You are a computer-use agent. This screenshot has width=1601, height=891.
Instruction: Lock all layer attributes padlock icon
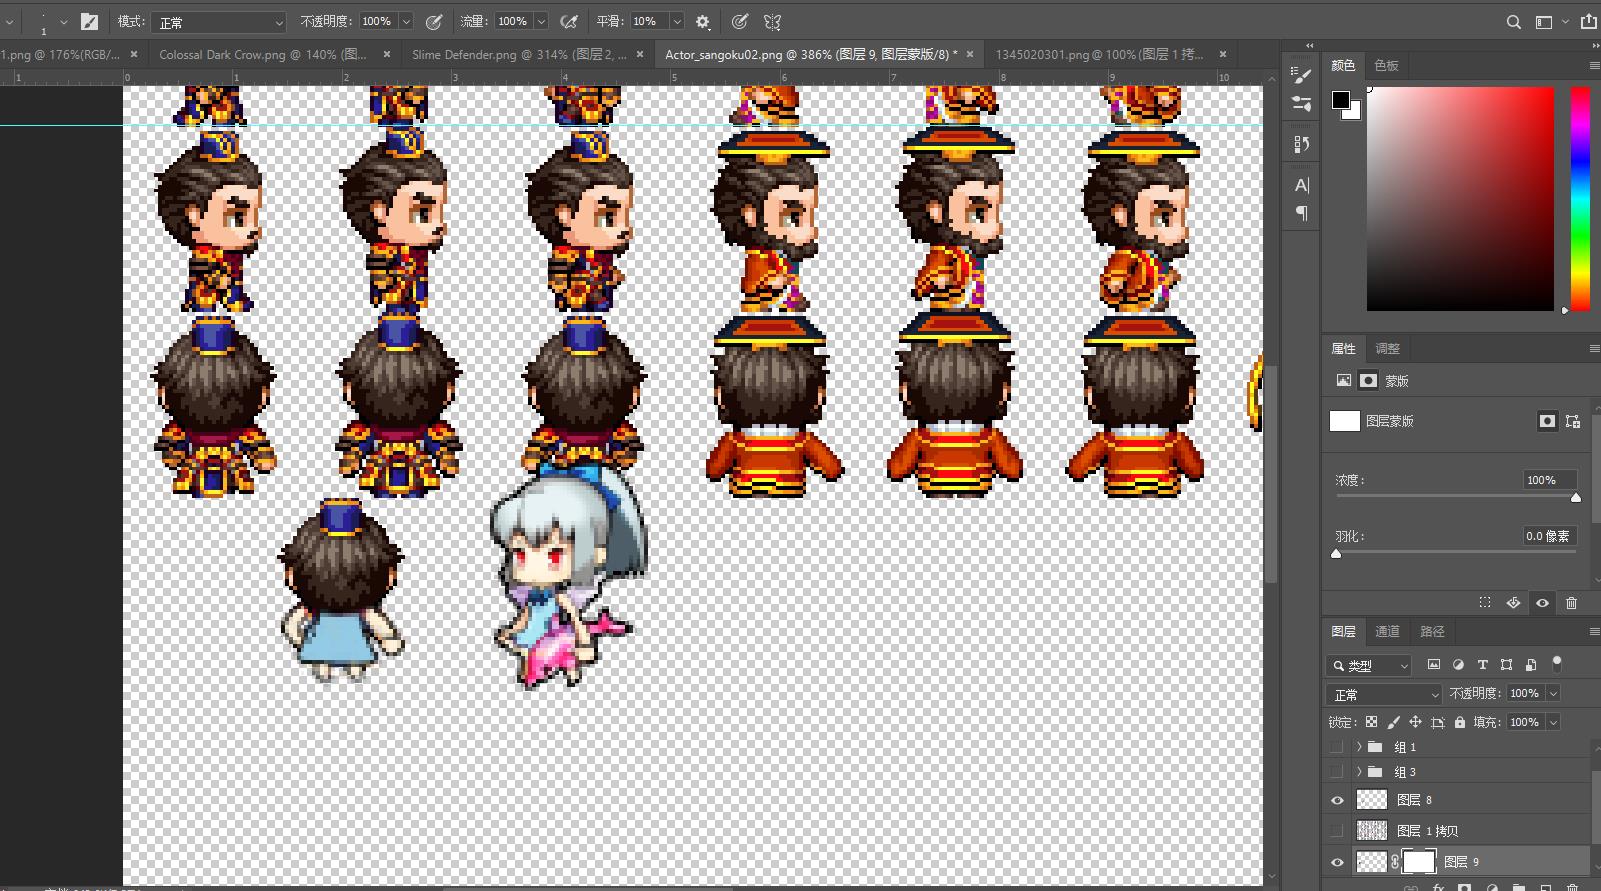coord(1459,722)
